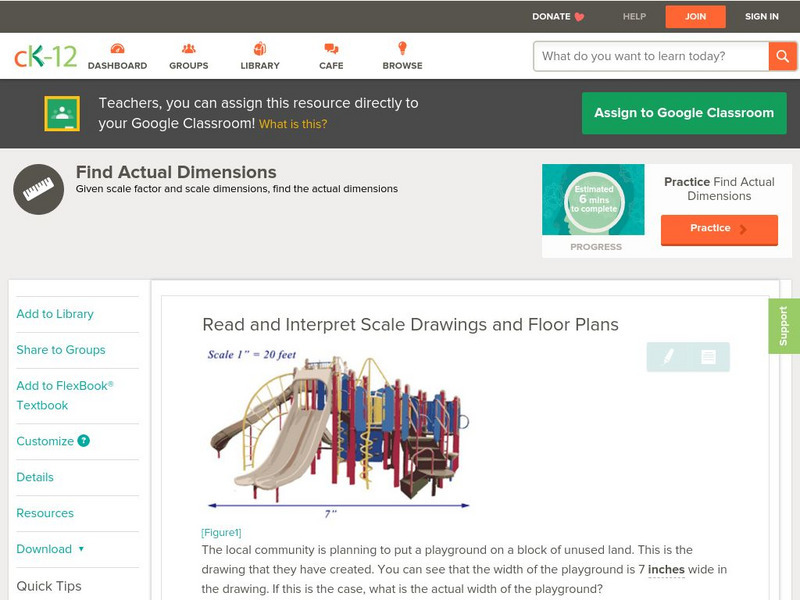The image size is (800, 600).
Task: Click the 'Quick Tips' sidebar heading
Action: (49, 586)
